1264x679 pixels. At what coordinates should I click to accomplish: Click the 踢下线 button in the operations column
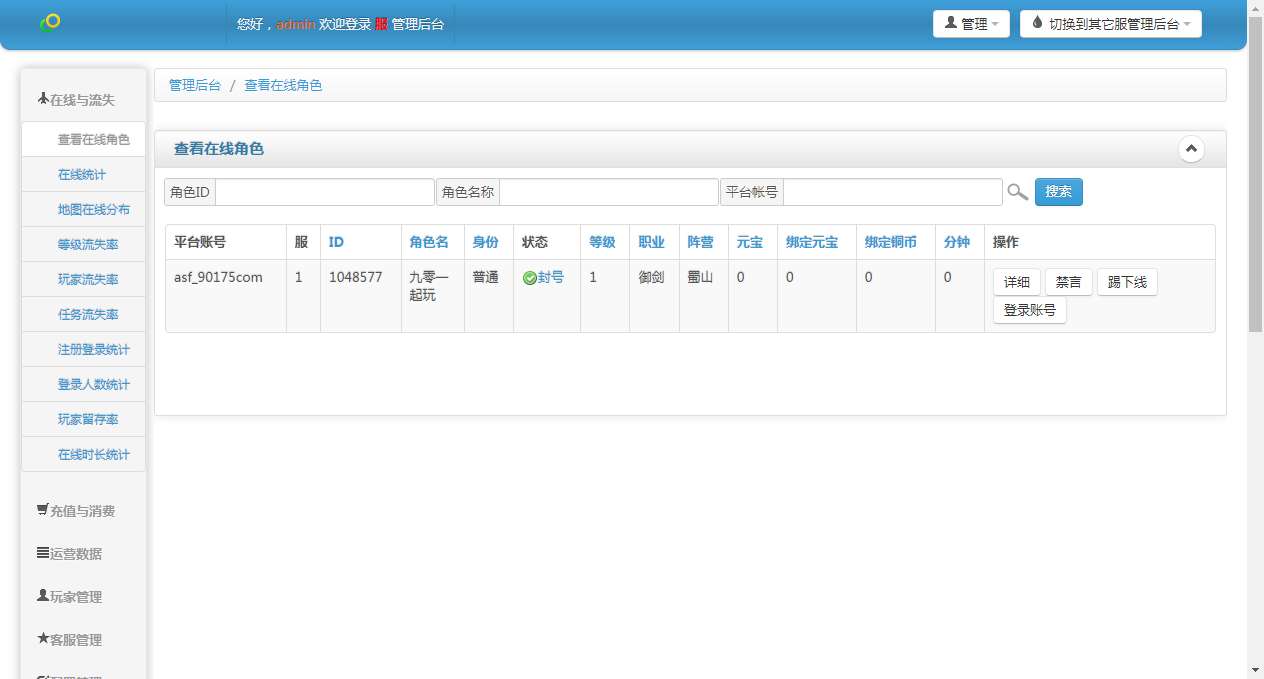(1127, 281)
